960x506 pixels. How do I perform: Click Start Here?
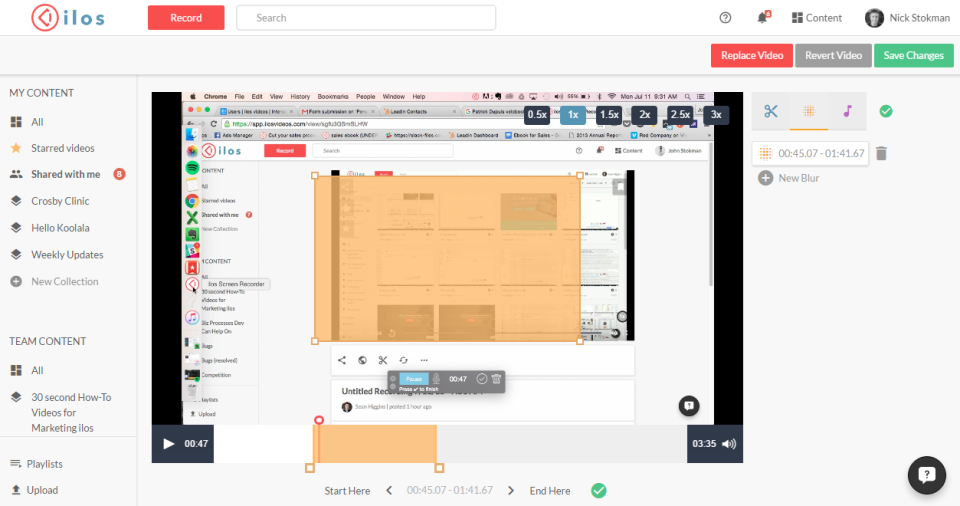(347, 491)
